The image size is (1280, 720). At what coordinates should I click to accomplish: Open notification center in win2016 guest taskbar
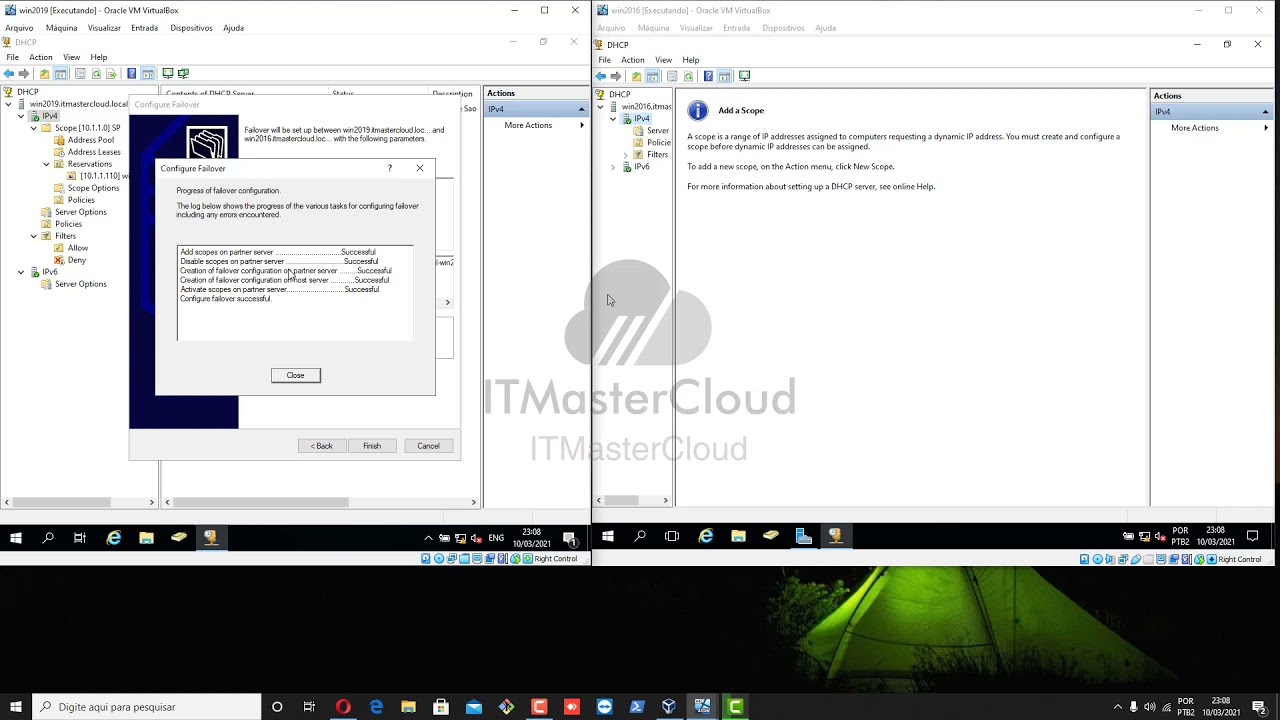click(x=1252, y=536)
